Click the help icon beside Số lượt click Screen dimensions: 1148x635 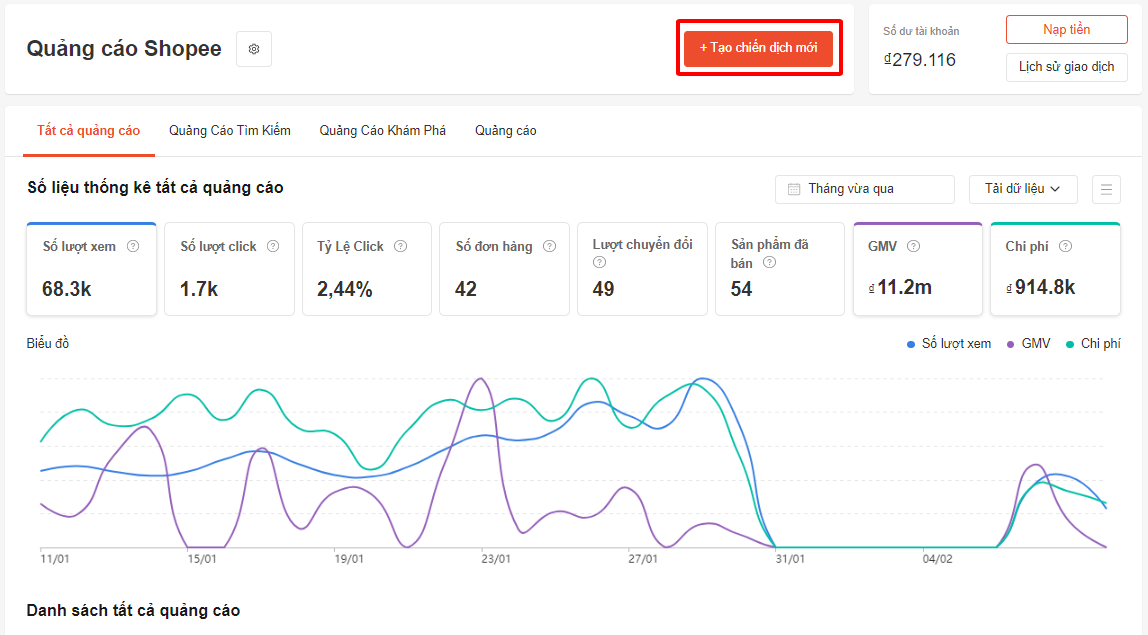tap(273, 246)
